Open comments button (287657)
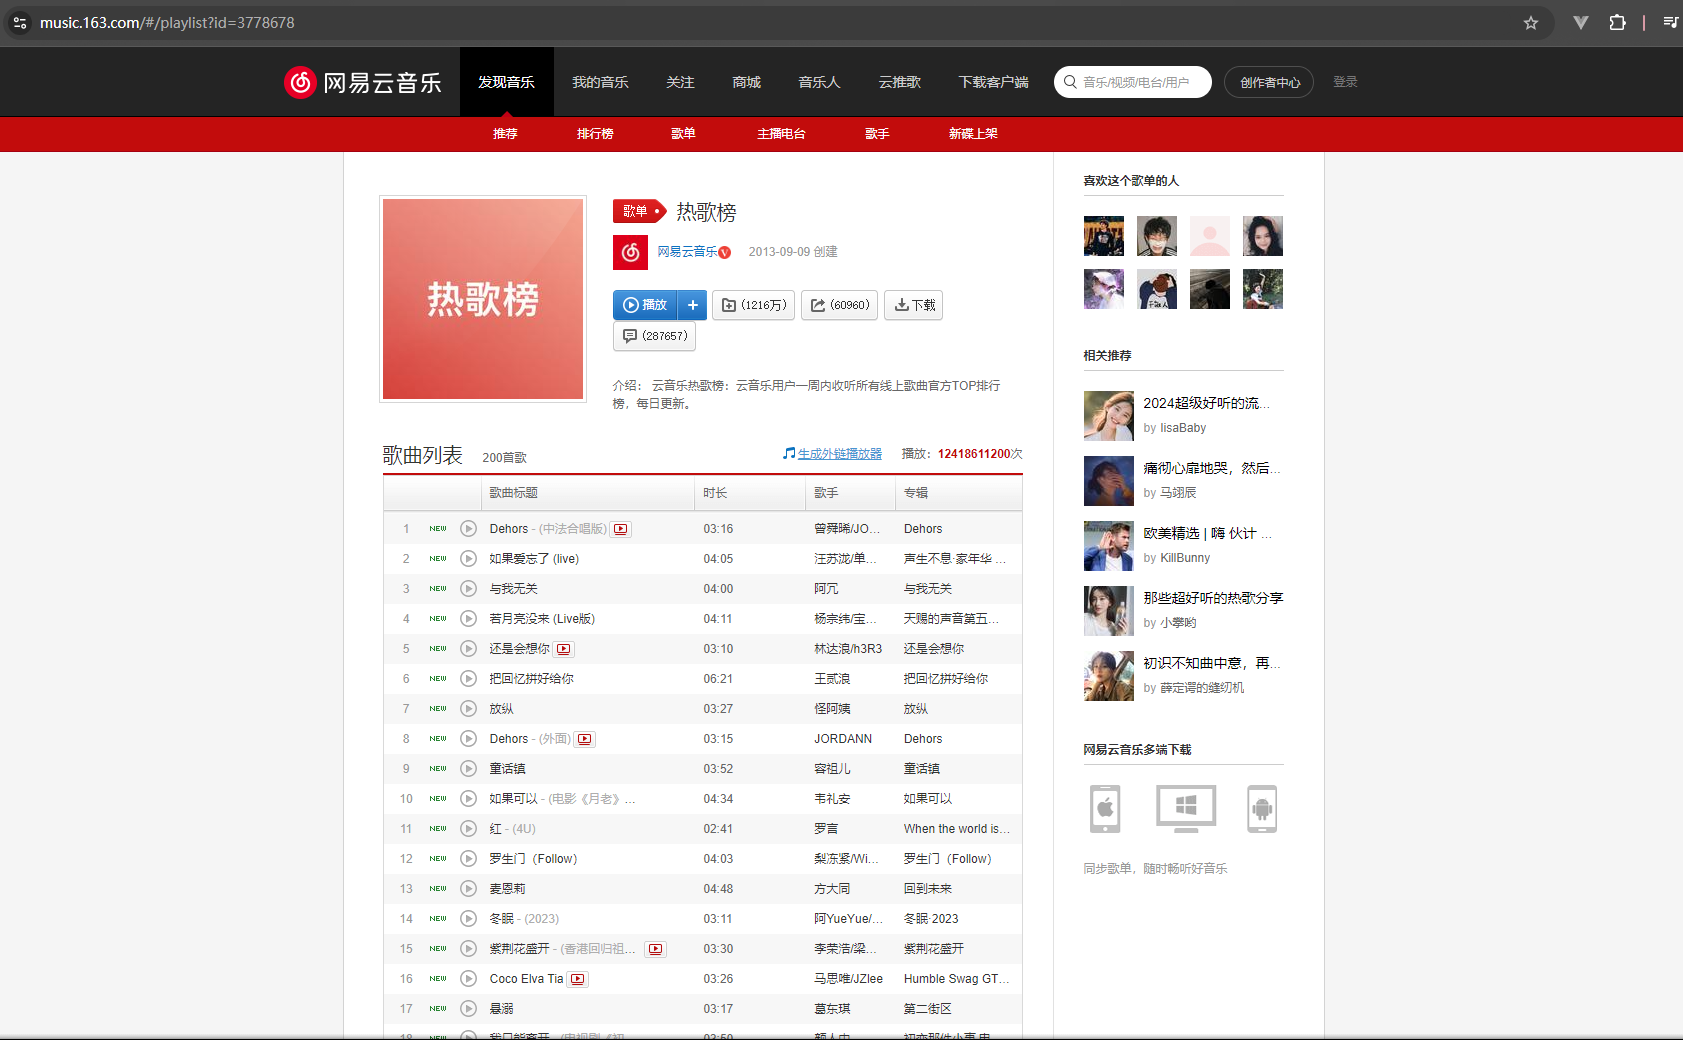Viewport: 1683px width, 1040px height. (x=654, y=336)
